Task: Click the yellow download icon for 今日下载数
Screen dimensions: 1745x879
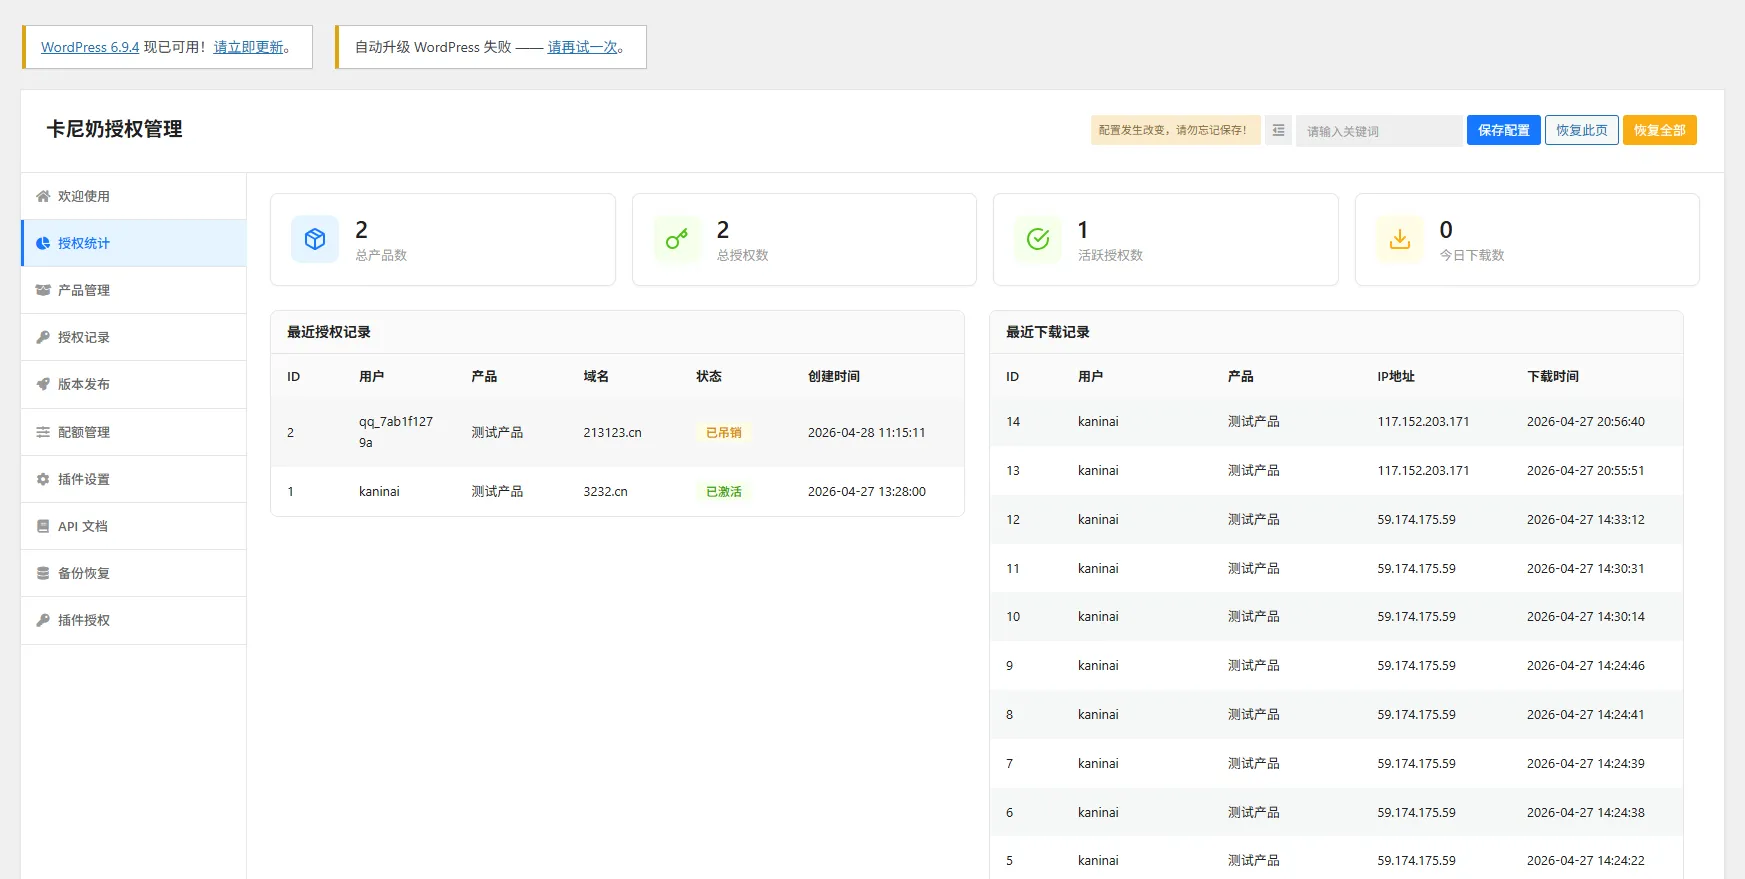Action: pyautogui.click(x=1400, y=239)
